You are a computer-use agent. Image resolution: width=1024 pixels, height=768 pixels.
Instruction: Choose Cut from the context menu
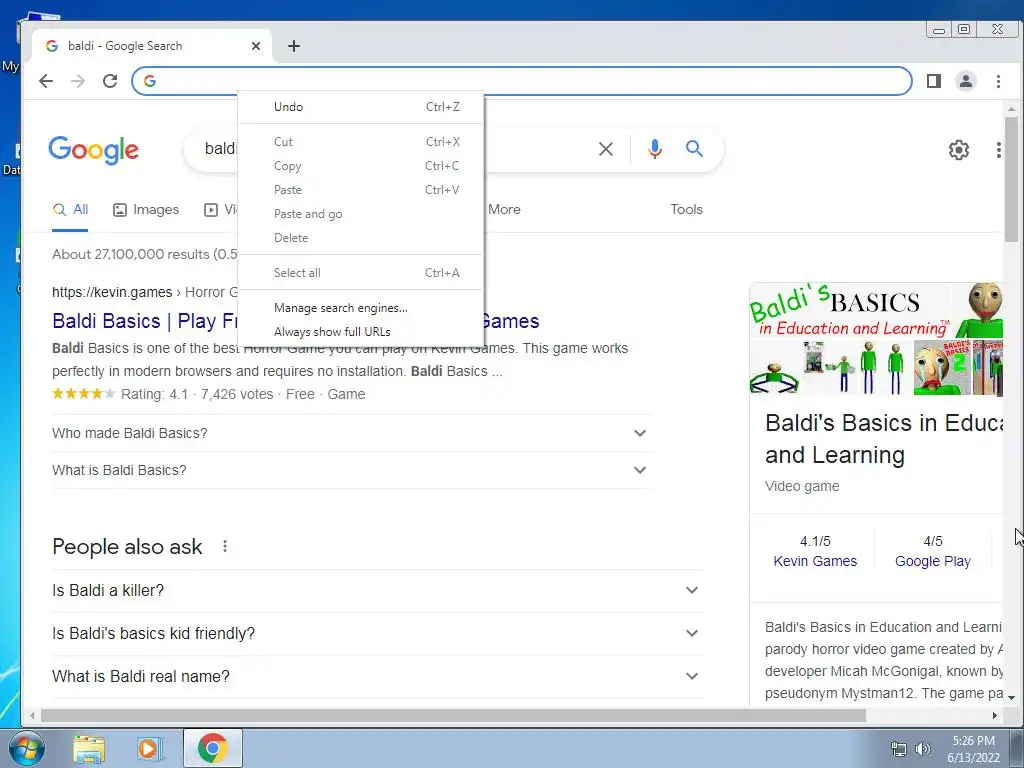pyautogui.click(x=360, y=142)
